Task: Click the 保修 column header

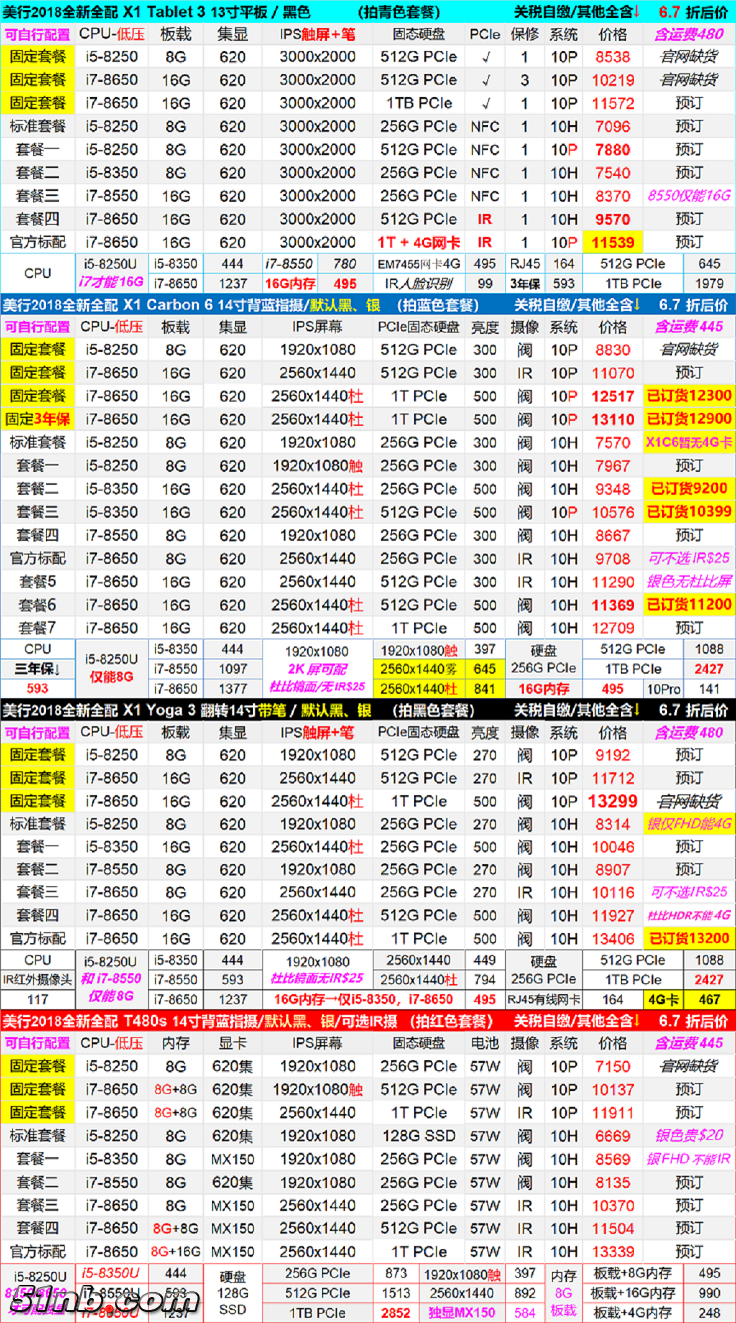Action: (x=524, y=34)
